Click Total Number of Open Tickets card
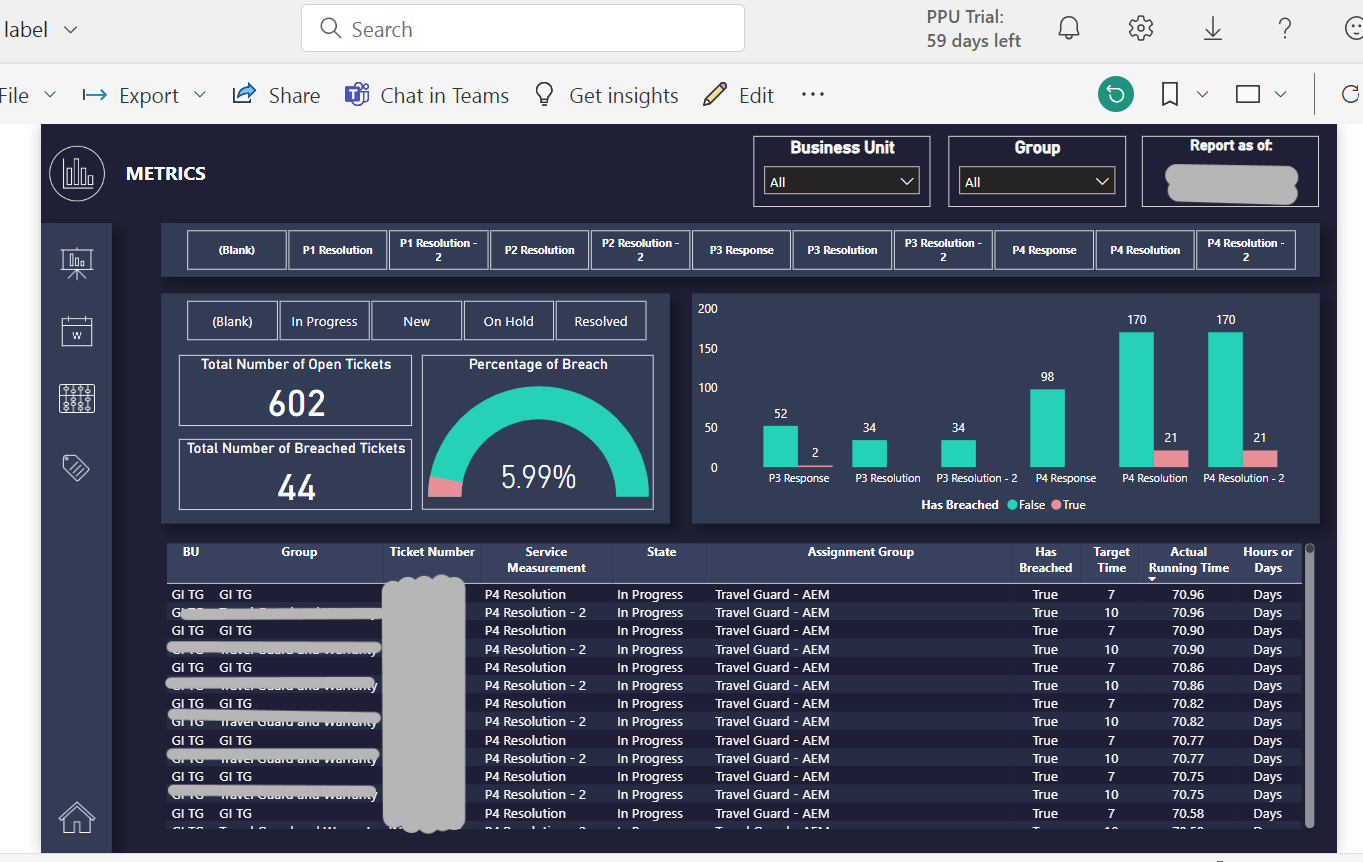 click(295, 390)
